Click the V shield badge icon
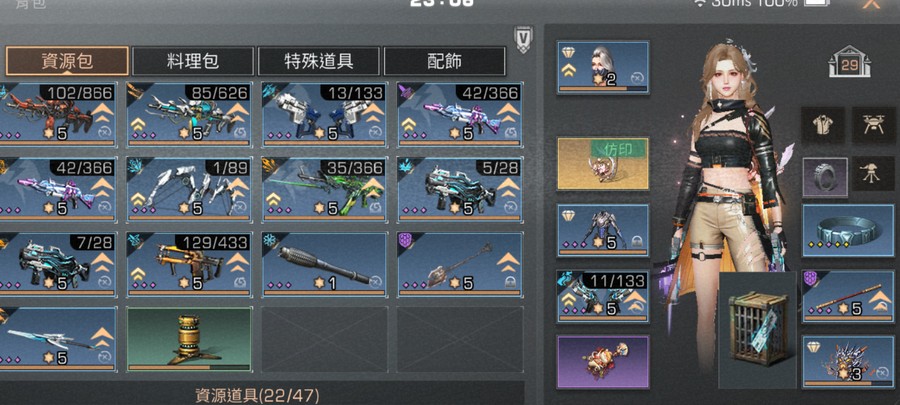Image resolution: width=900 pixels, height=405 pixels. [523, 40]
